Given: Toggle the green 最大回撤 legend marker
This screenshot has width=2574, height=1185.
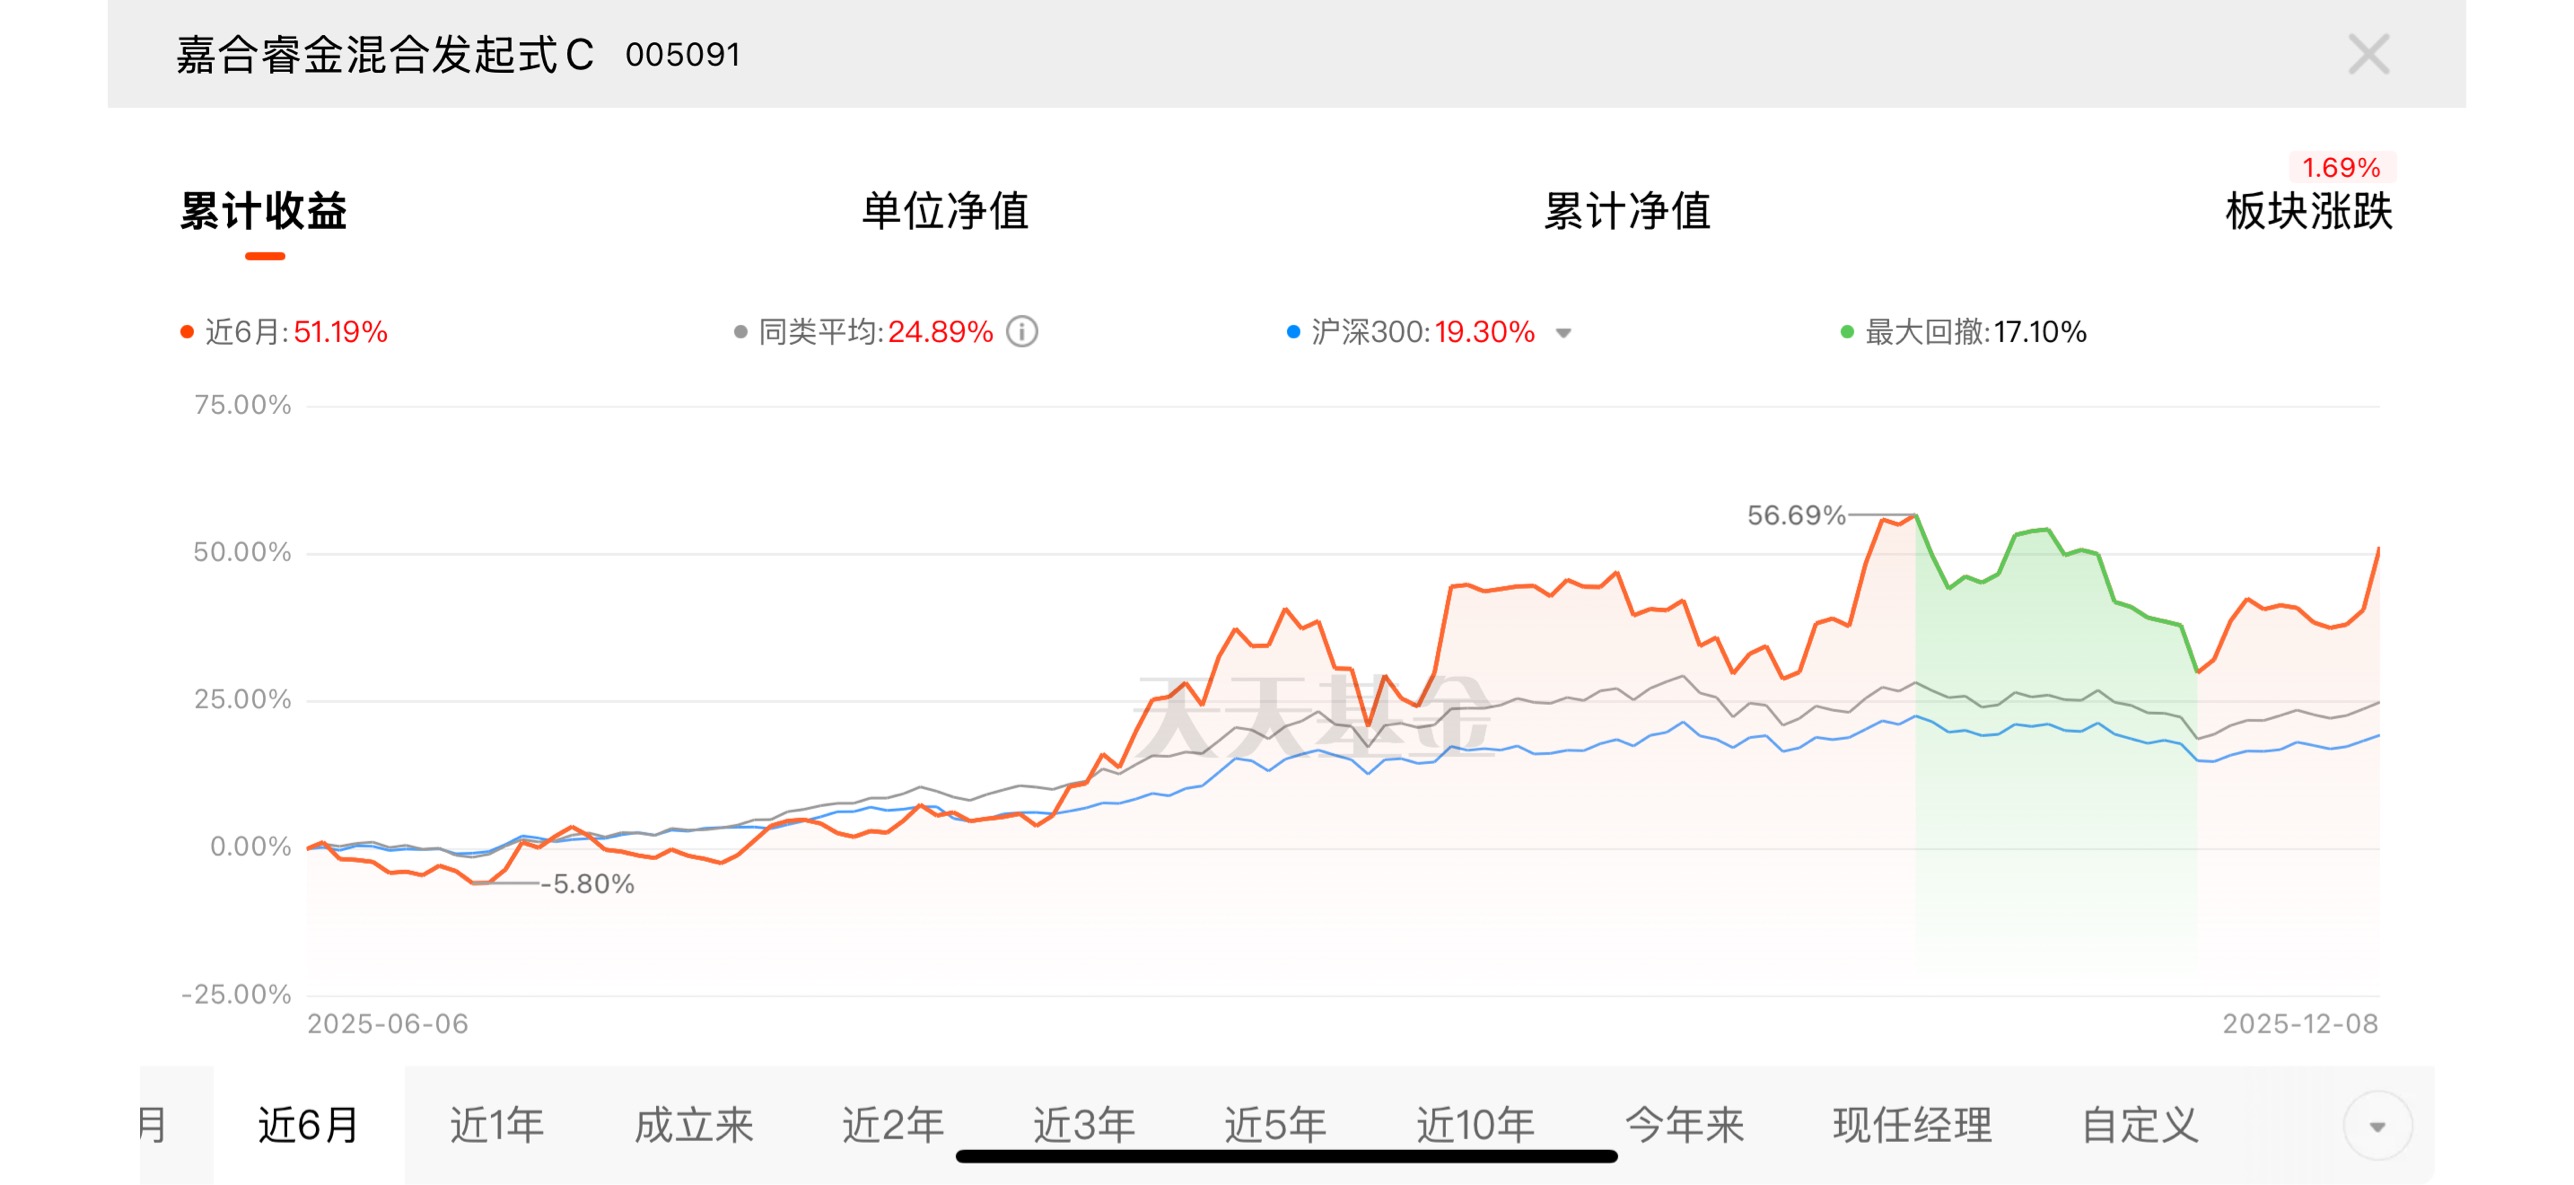Looking at the screenshot, I should click(x=1847, y=332).
